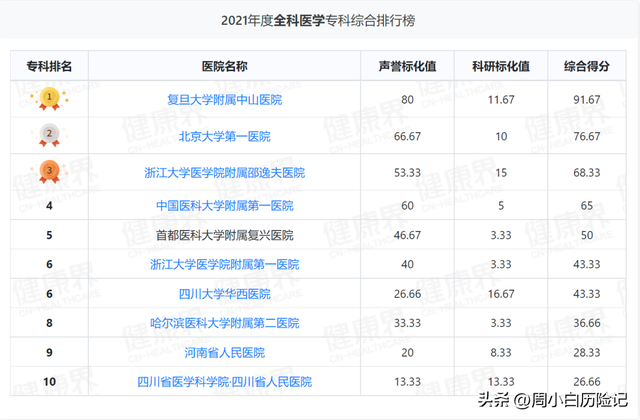
Task: Click the 专科排名 column header
Action: point(49,66)
